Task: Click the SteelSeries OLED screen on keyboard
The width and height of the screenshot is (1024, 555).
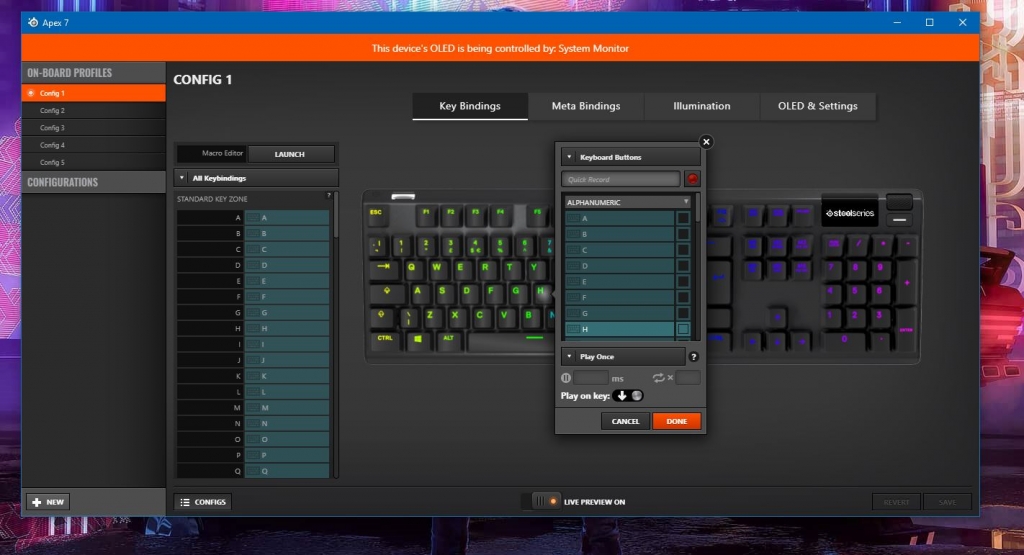Action: point(850,212)
